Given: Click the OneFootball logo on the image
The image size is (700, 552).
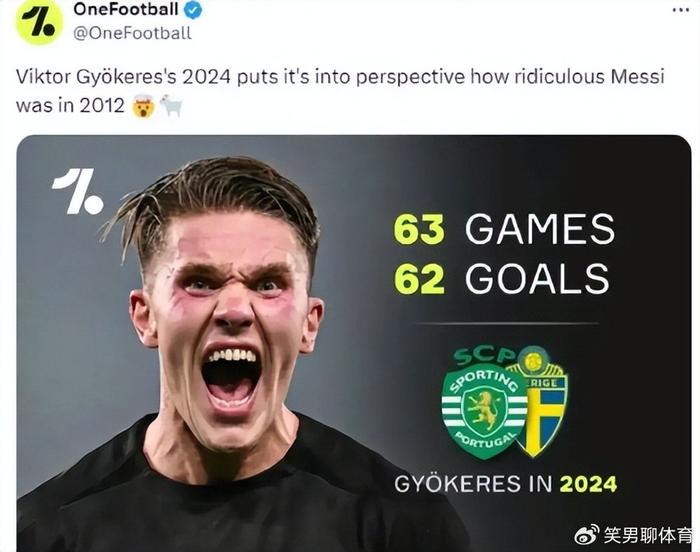Looking at the screenshot, I should [x=78, y=191].
